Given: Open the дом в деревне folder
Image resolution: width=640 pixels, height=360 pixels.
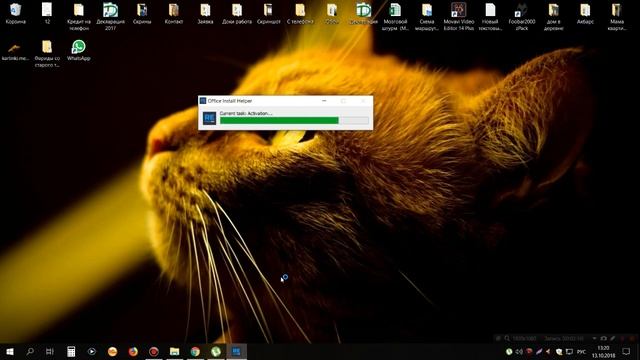Looking at the screenshot, I should (553, 16).
